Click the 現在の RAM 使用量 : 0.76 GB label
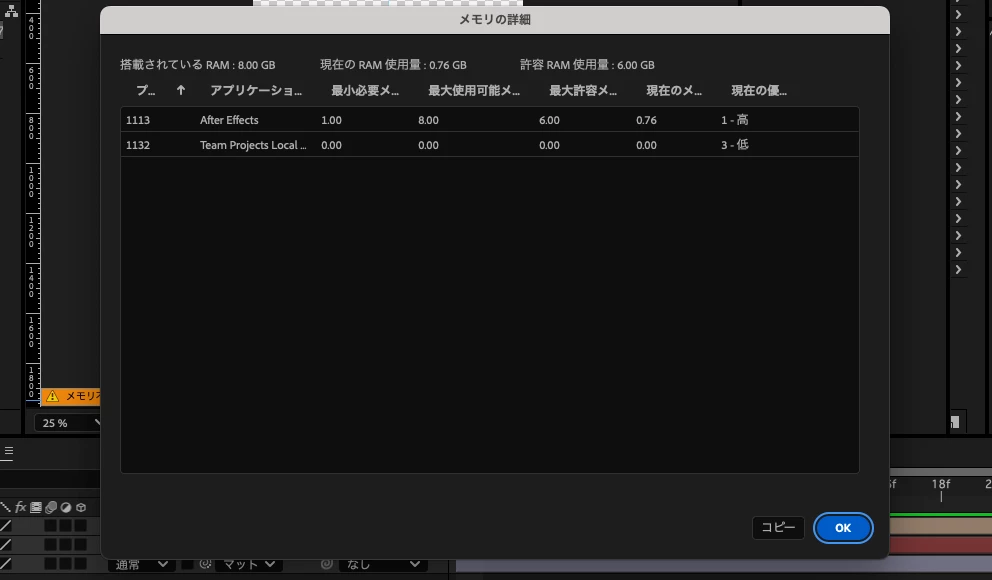 pos(393,65)
